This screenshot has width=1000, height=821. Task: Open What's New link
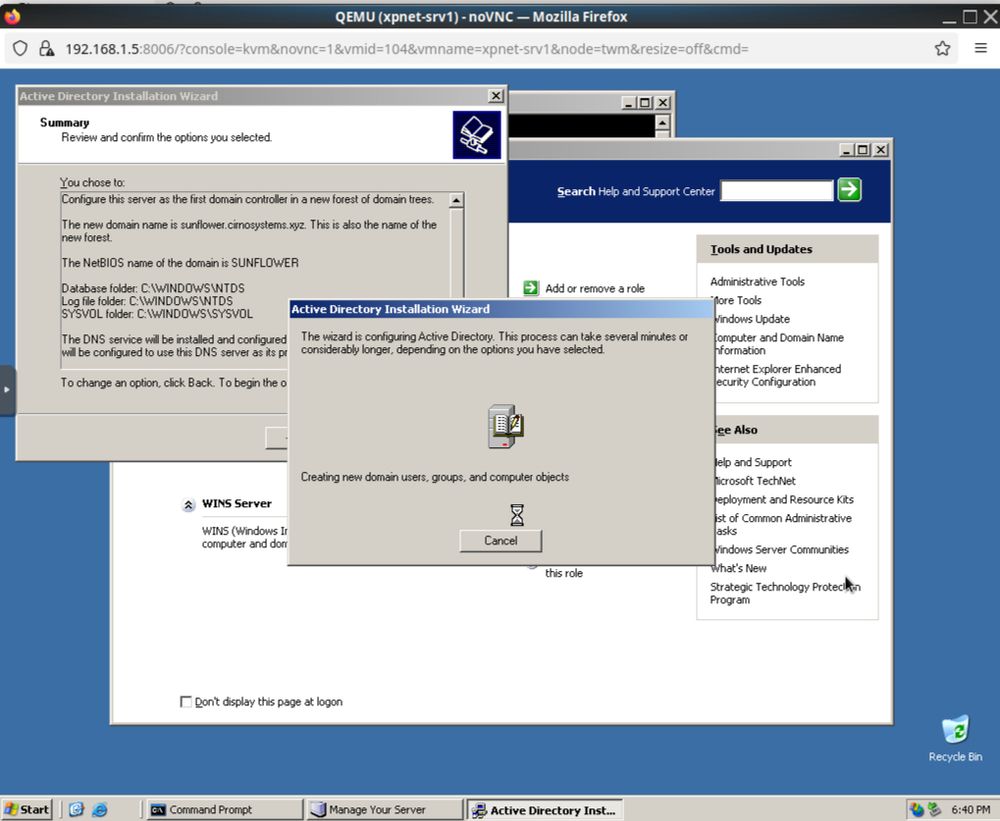tap(739, 568)
